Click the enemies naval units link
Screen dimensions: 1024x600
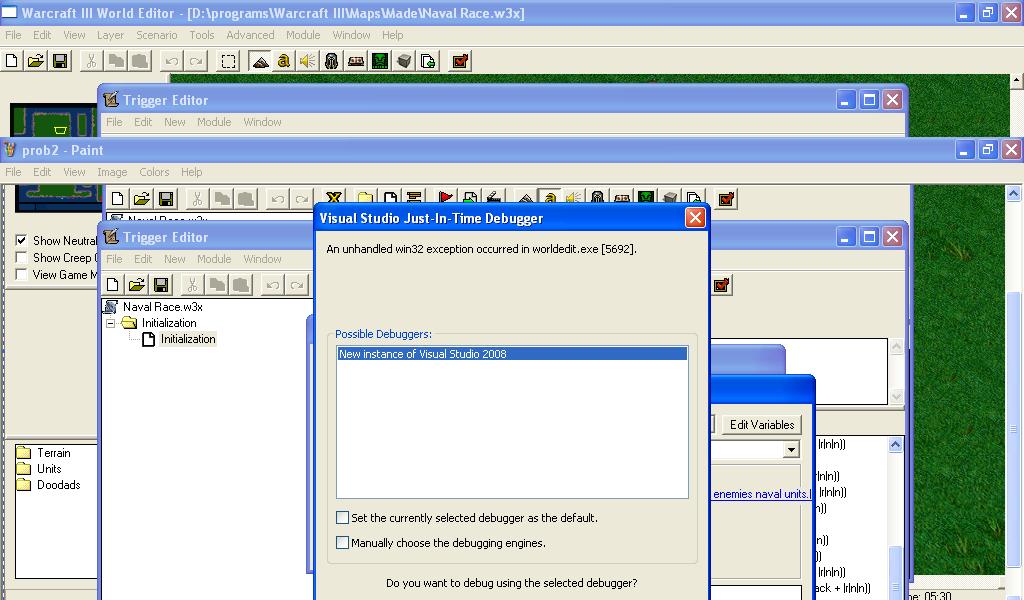click(761, 494)
